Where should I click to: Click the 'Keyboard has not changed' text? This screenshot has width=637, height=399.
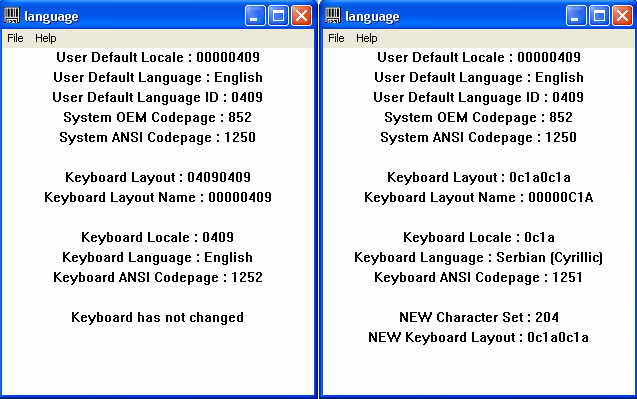158,317
